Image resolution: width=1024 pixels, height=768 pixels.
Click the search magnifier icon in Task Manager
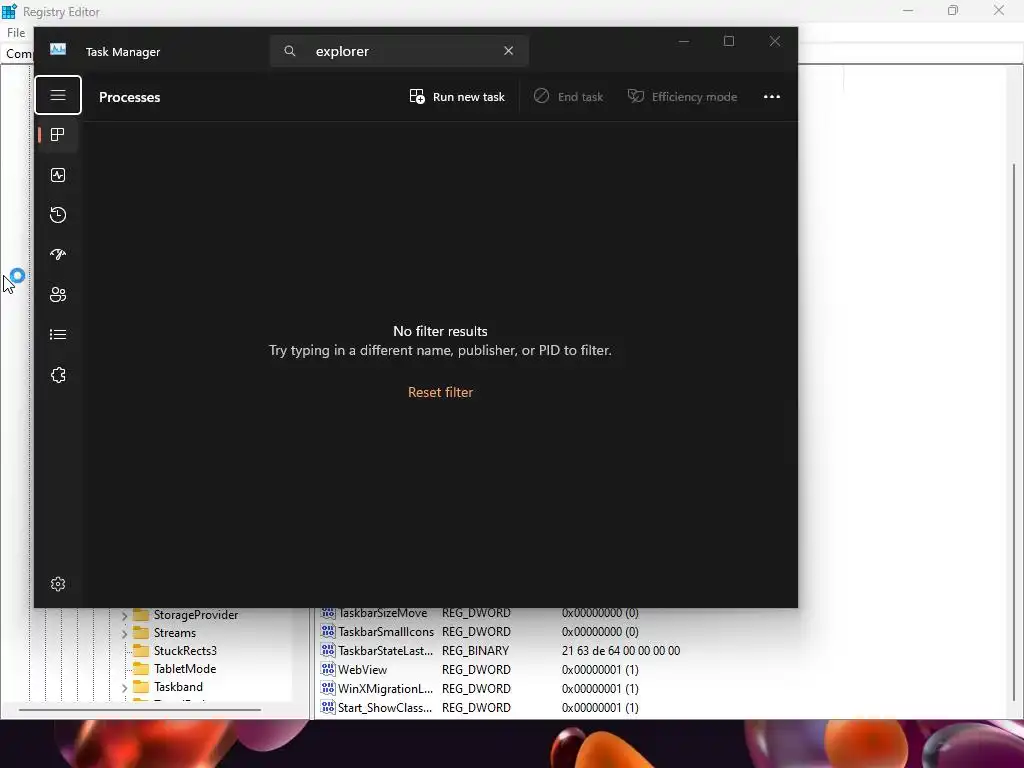pos(290,51)
